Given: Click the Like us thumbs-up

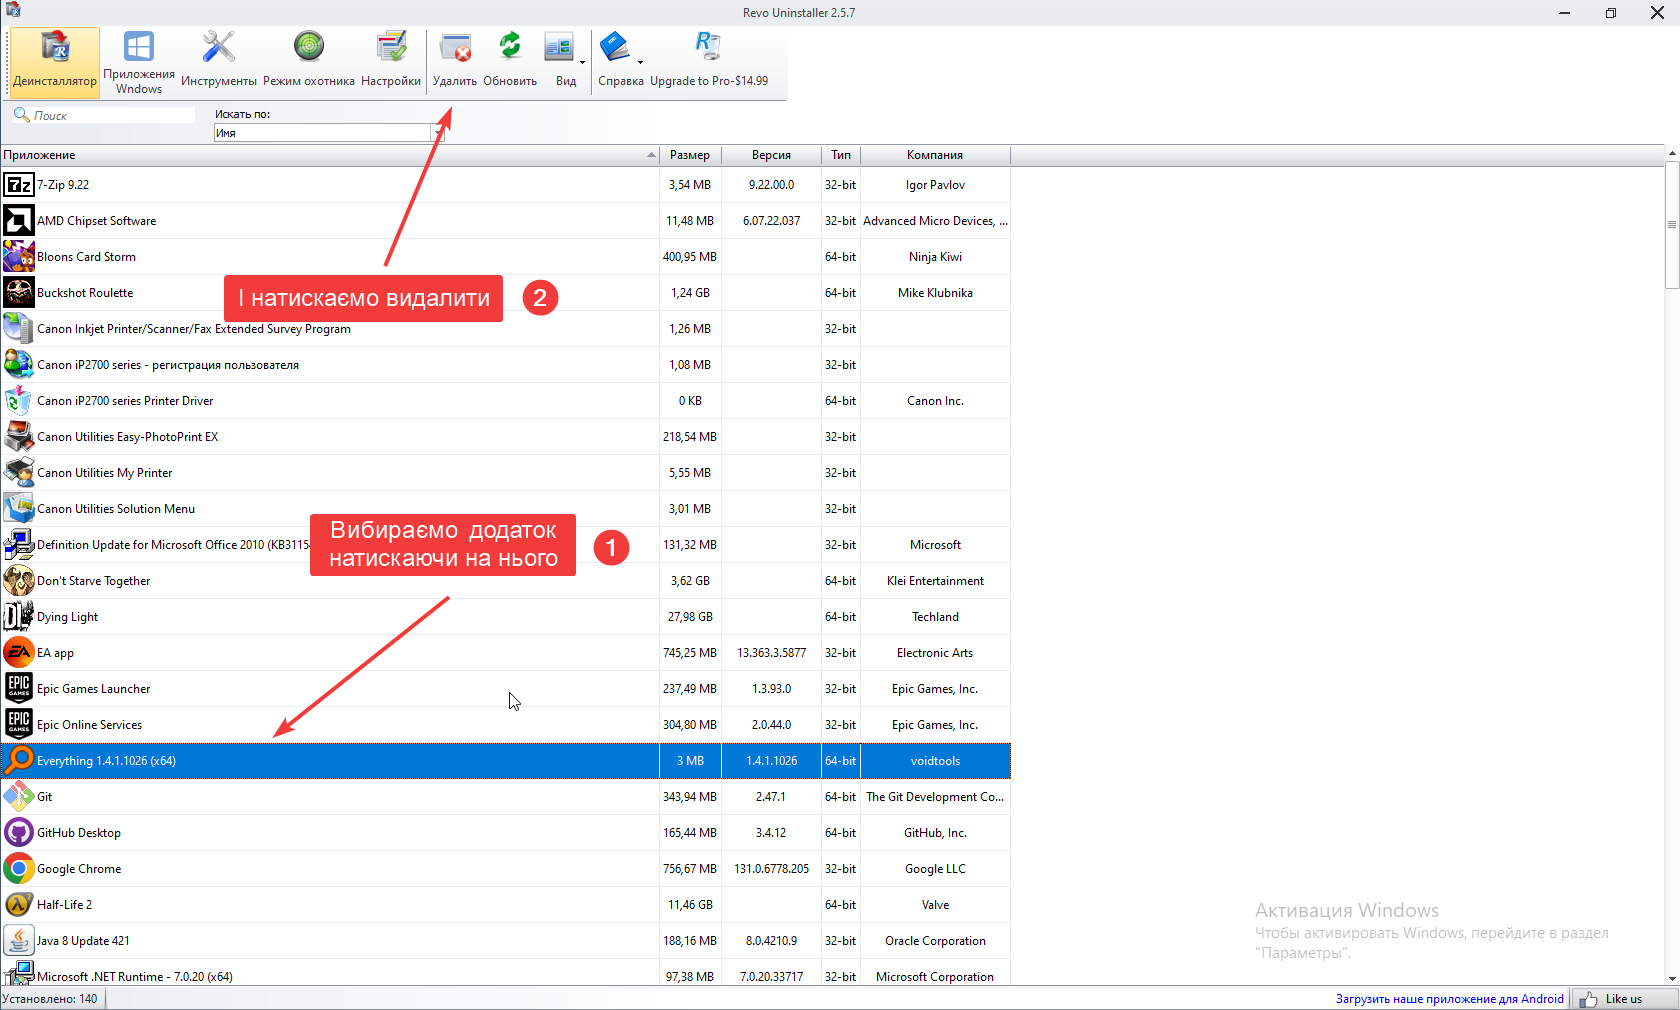Looking at the screenshot, I should point(1588,999).
